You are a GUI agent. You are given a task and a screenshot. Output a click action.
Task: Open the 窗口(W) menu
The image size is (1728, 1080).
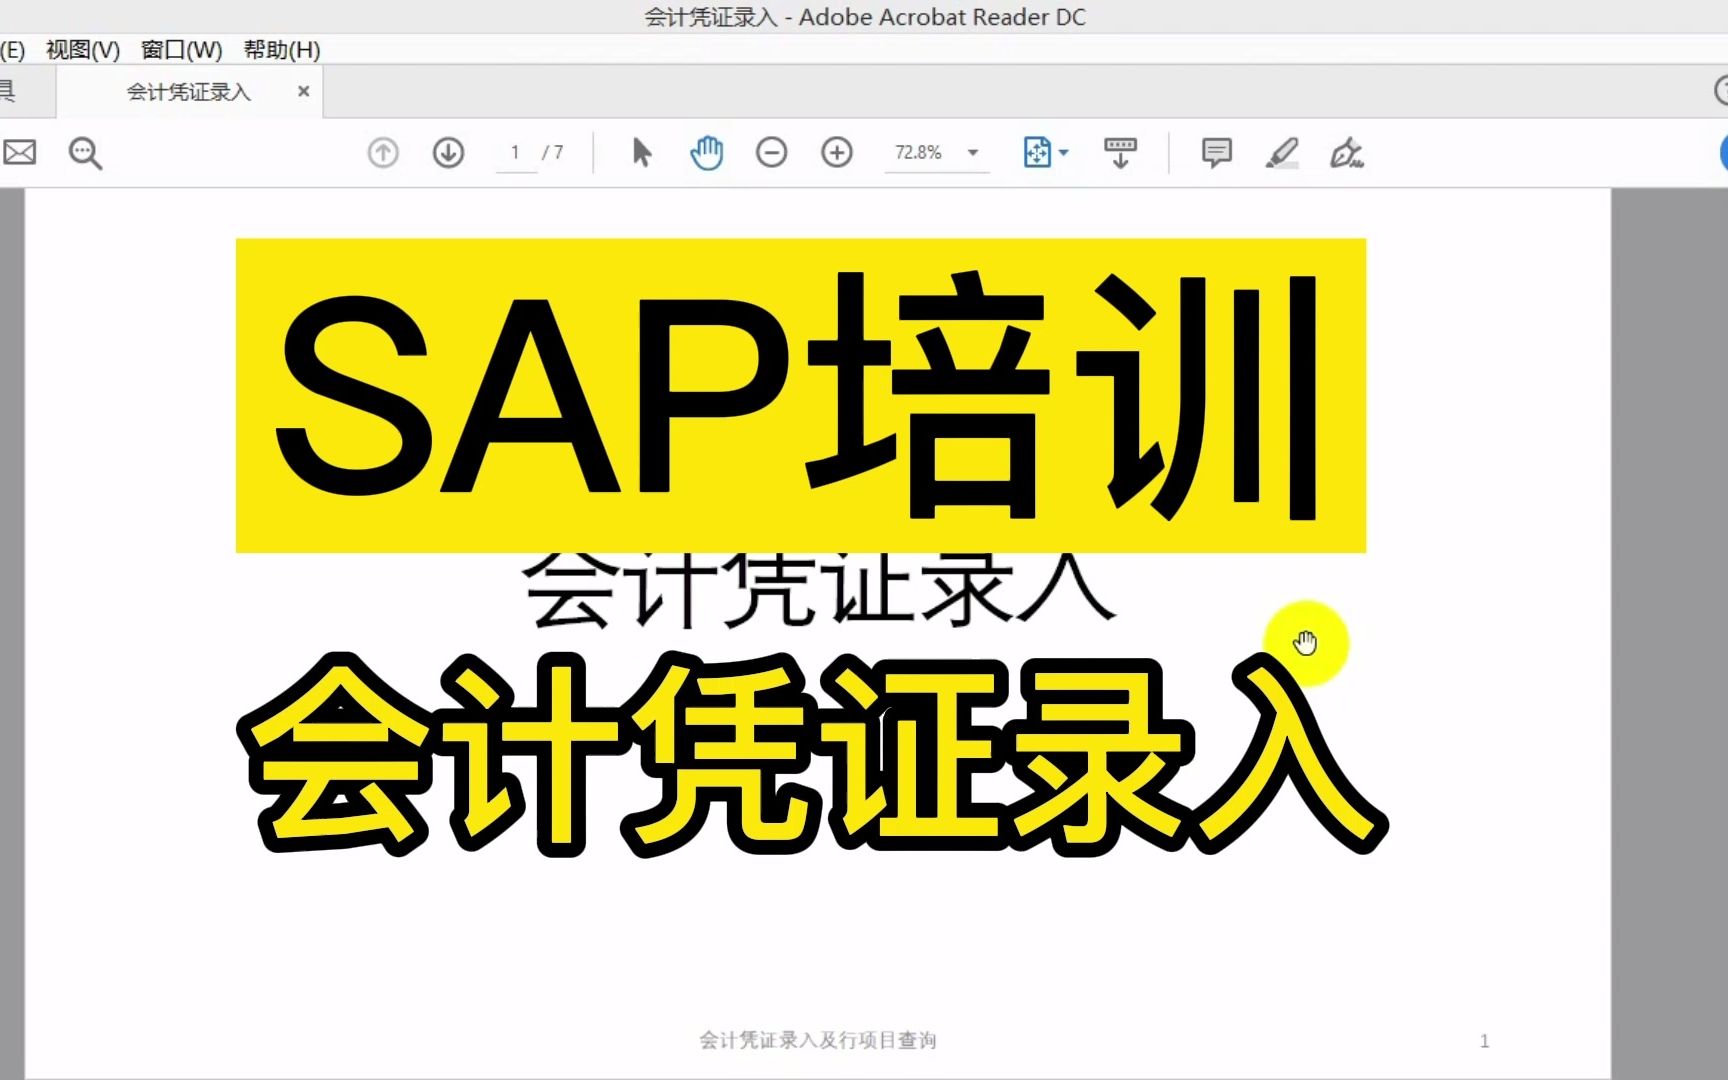click(x=181, y=50)
